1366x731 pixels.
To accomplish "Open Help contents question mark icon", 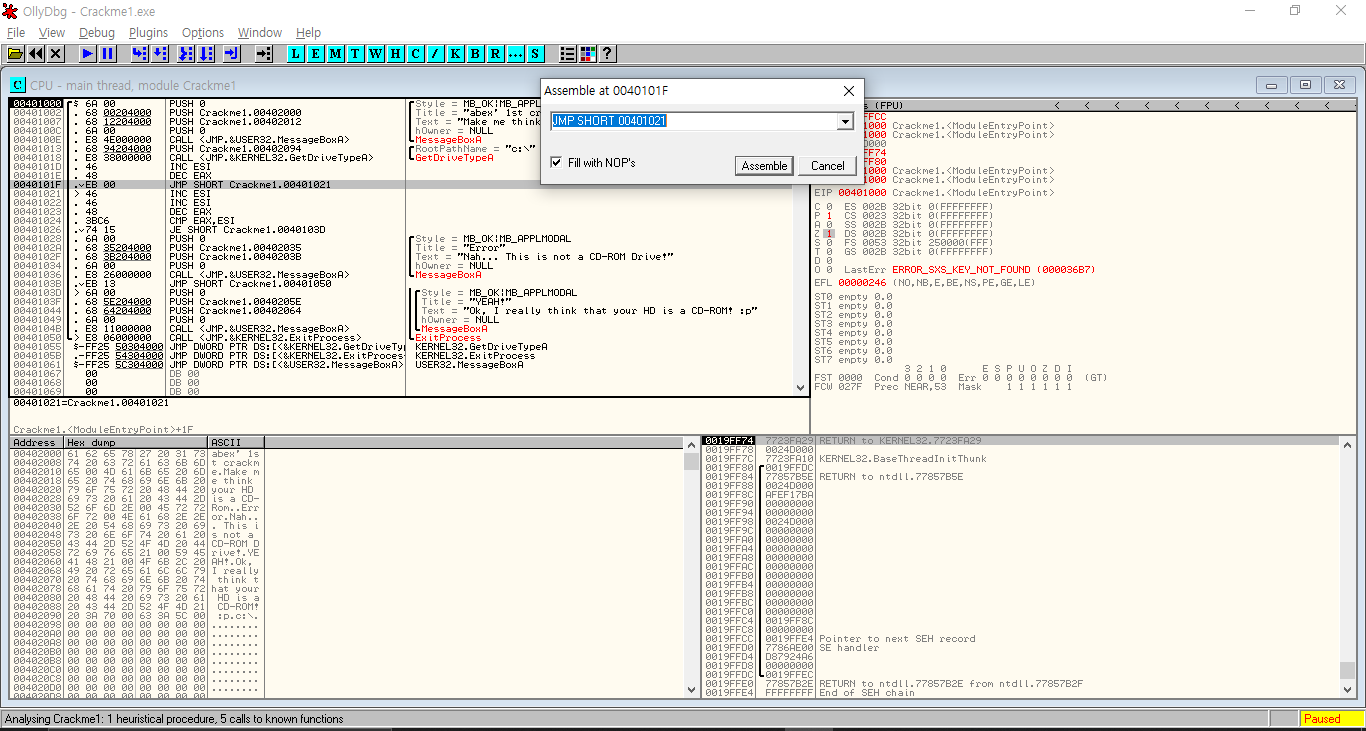I will pos(607,53).
